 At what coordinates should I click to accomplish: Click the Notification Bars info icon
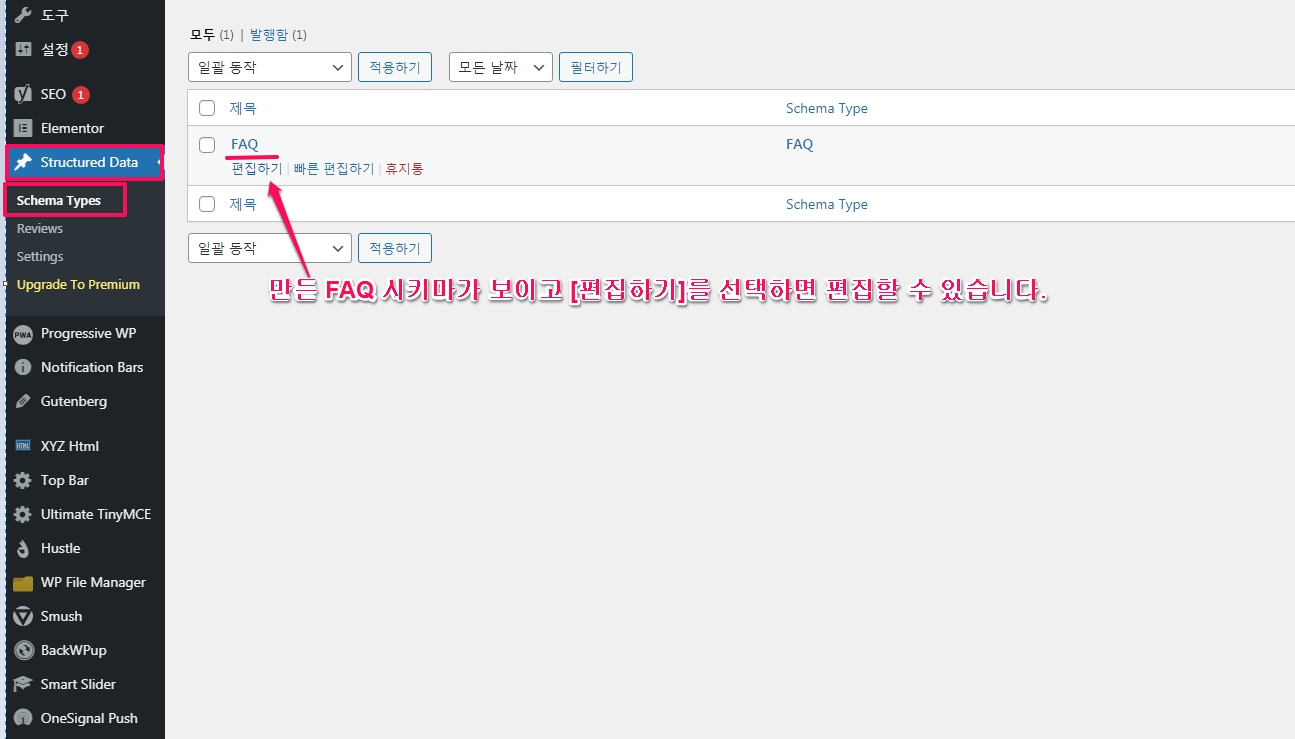[x=23, y=368]
